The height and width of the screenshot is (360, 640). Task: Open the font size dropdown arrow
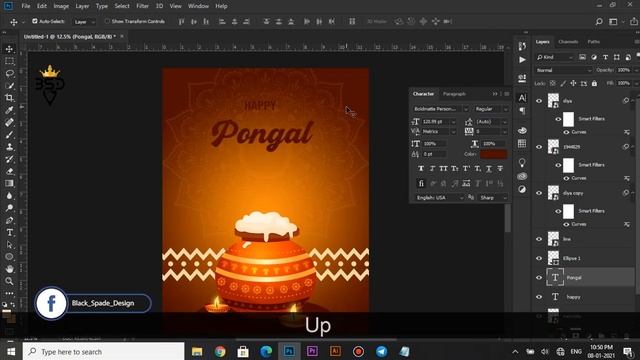pyautogui.click(x=453, y=122)
